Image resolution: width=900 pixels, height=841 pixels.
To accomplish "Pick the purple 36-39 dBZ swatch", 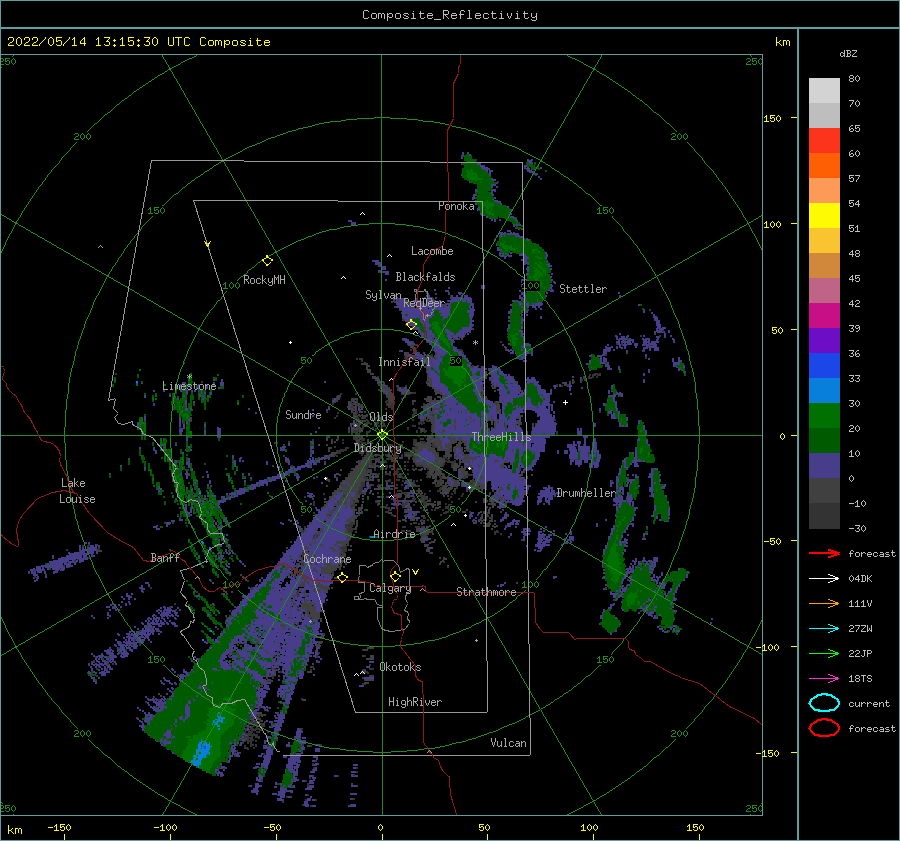I will (x=824, y=341).
